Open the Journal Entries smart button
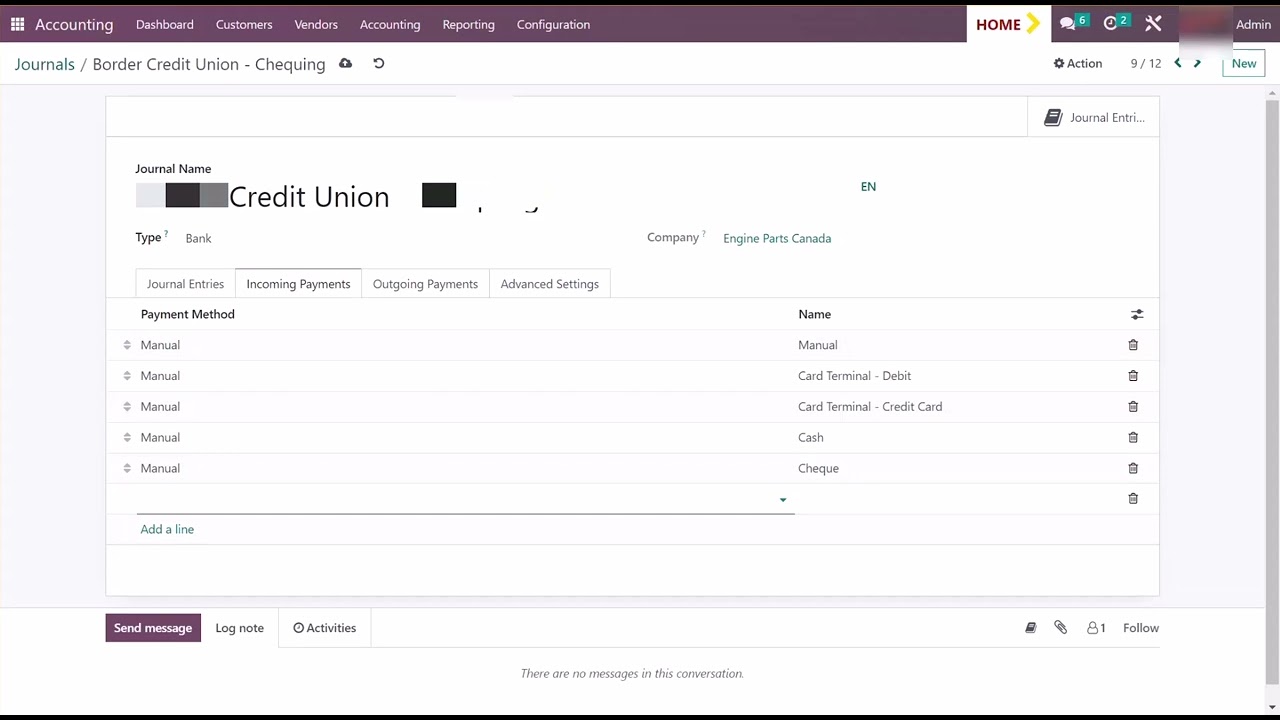The height and width of the screenshot is (720, 1280). pyautogui.click(x=1094, y=117)
